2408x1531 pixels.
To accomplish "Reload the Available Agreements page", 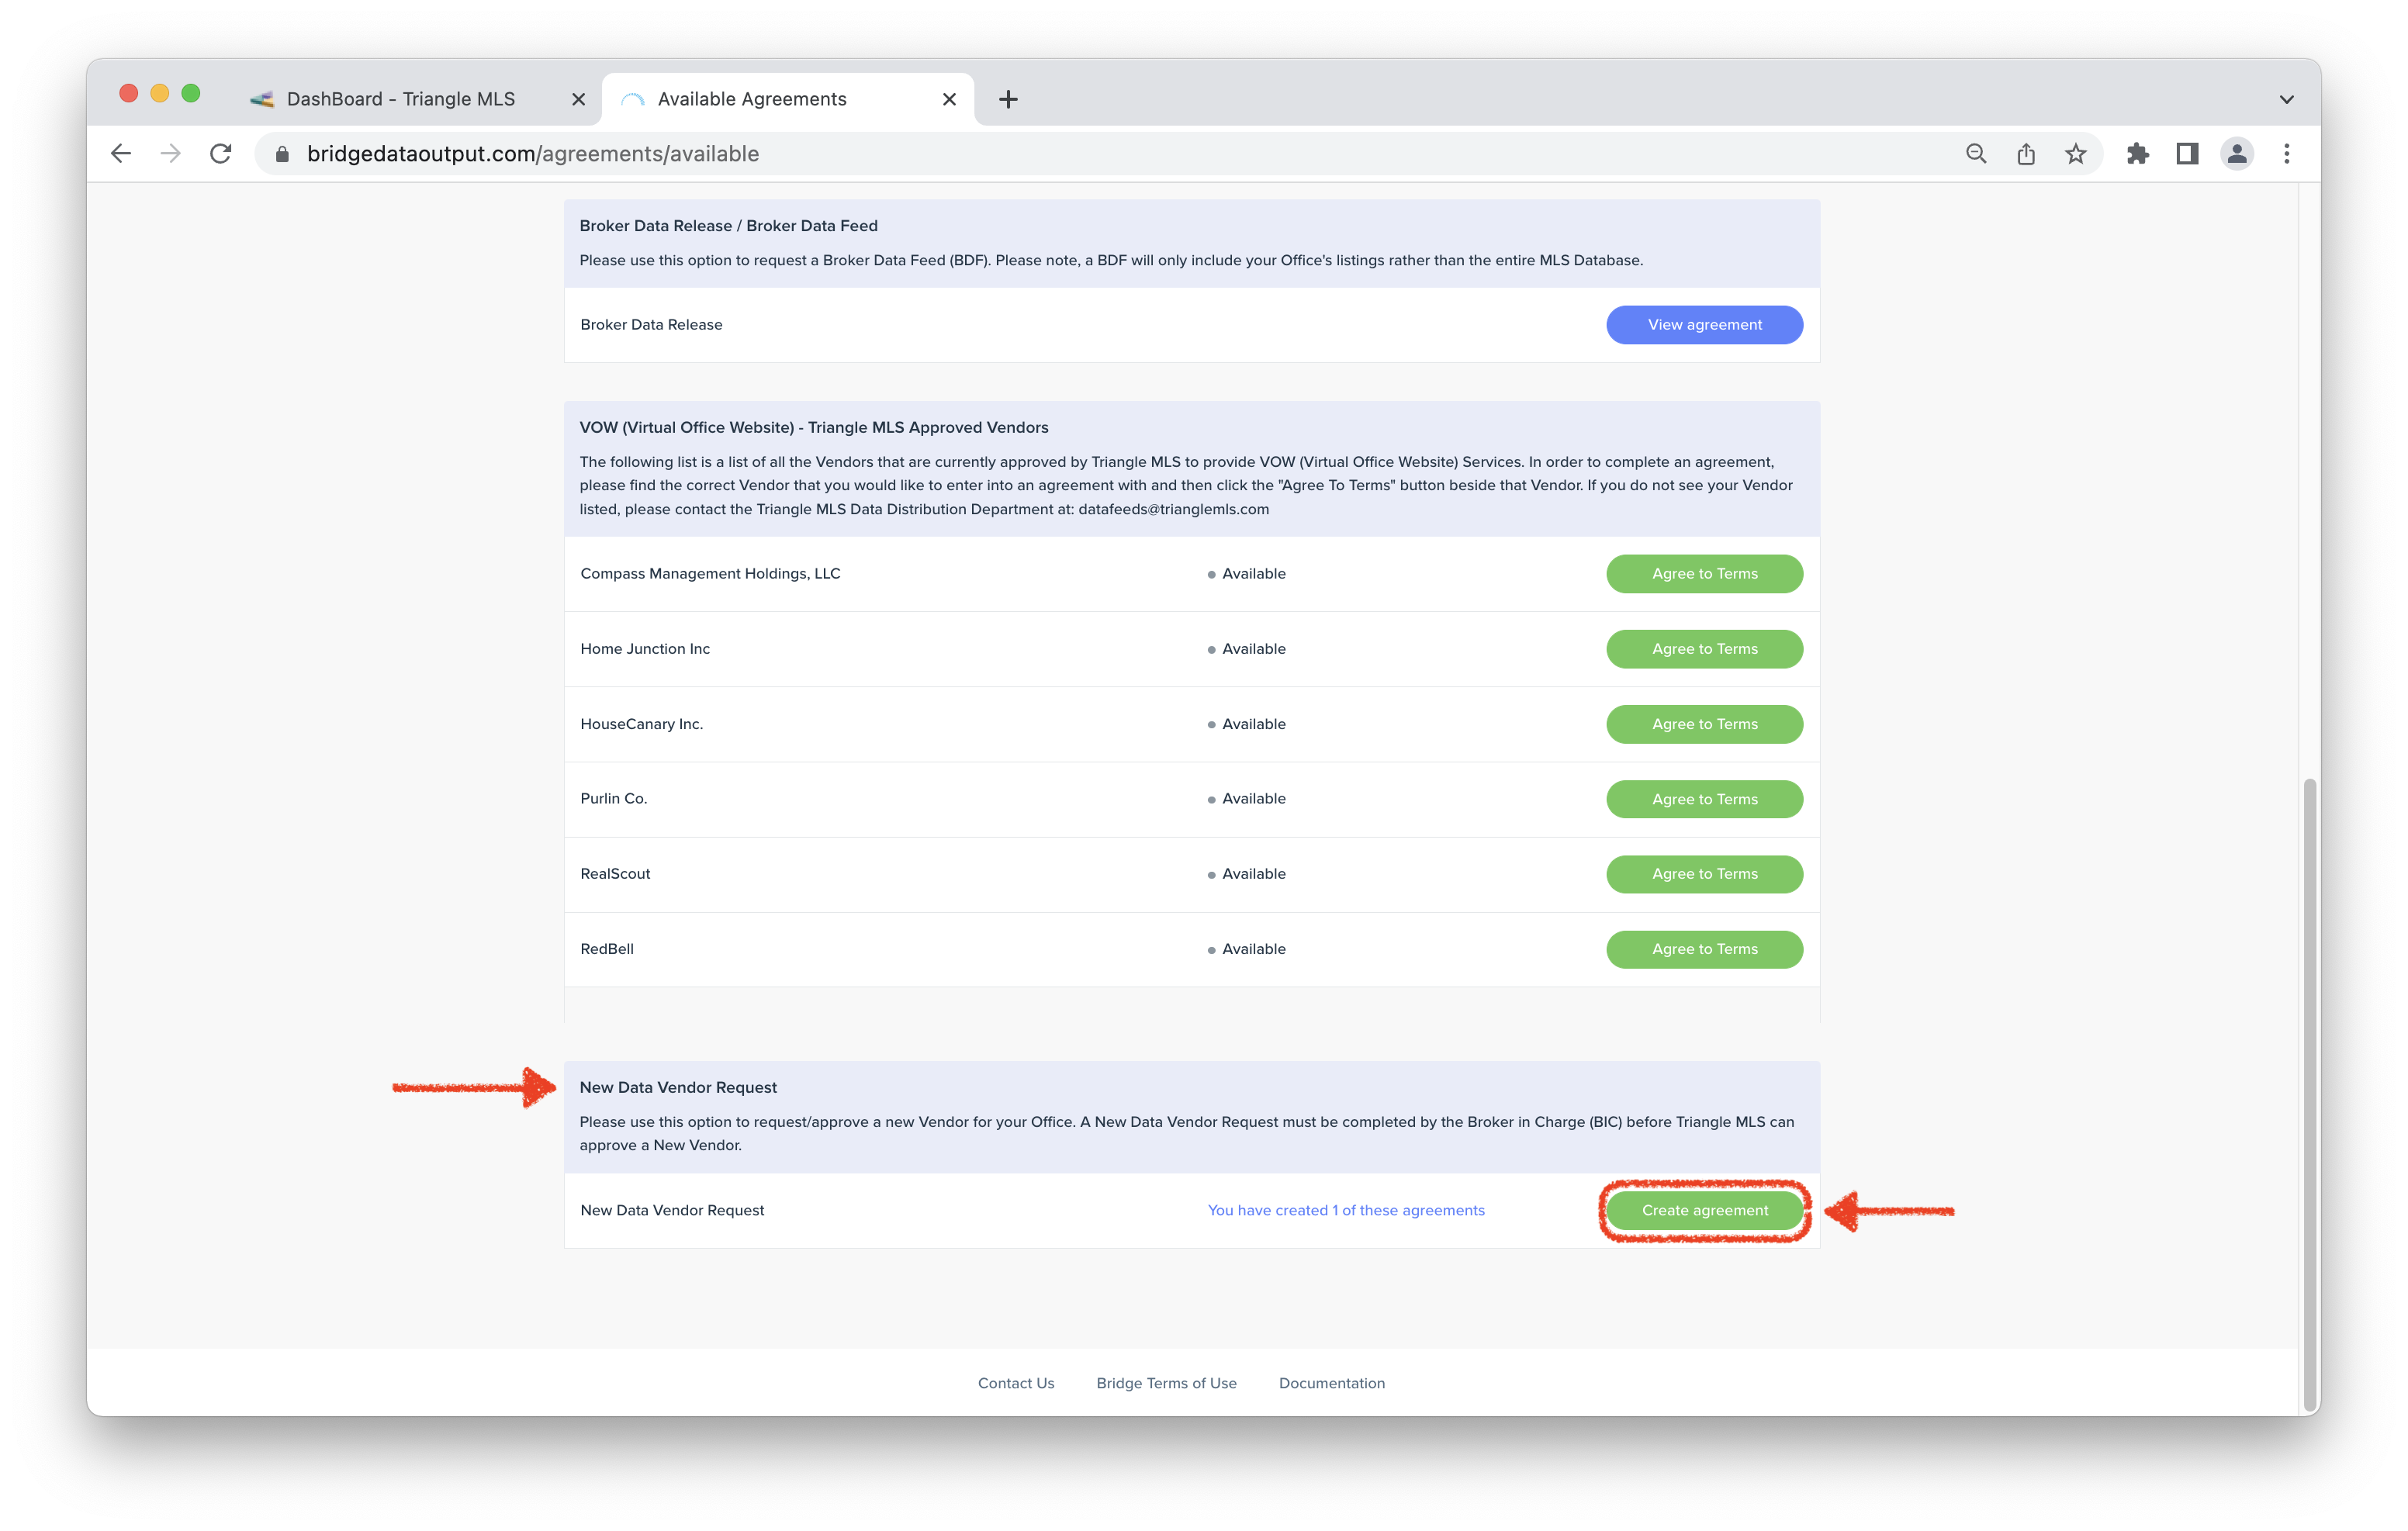I will tap(221, 154).
